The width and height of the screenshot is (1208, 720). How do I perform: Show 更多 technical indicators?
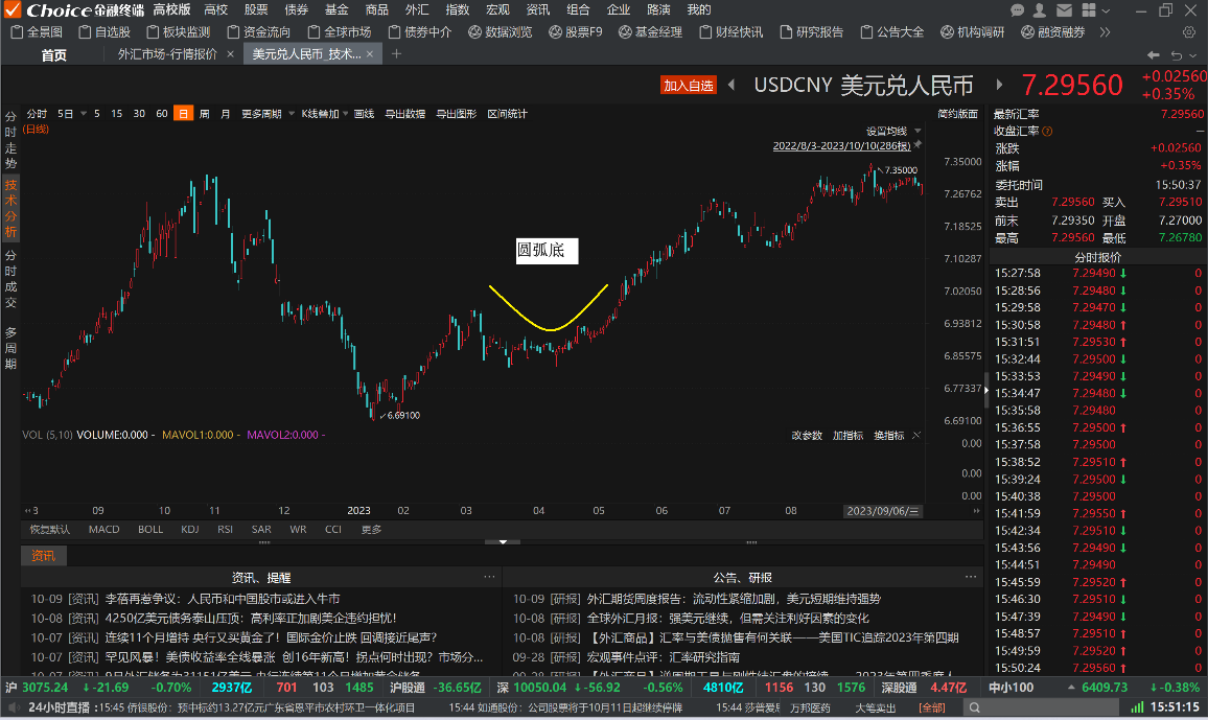click(371, 529)
